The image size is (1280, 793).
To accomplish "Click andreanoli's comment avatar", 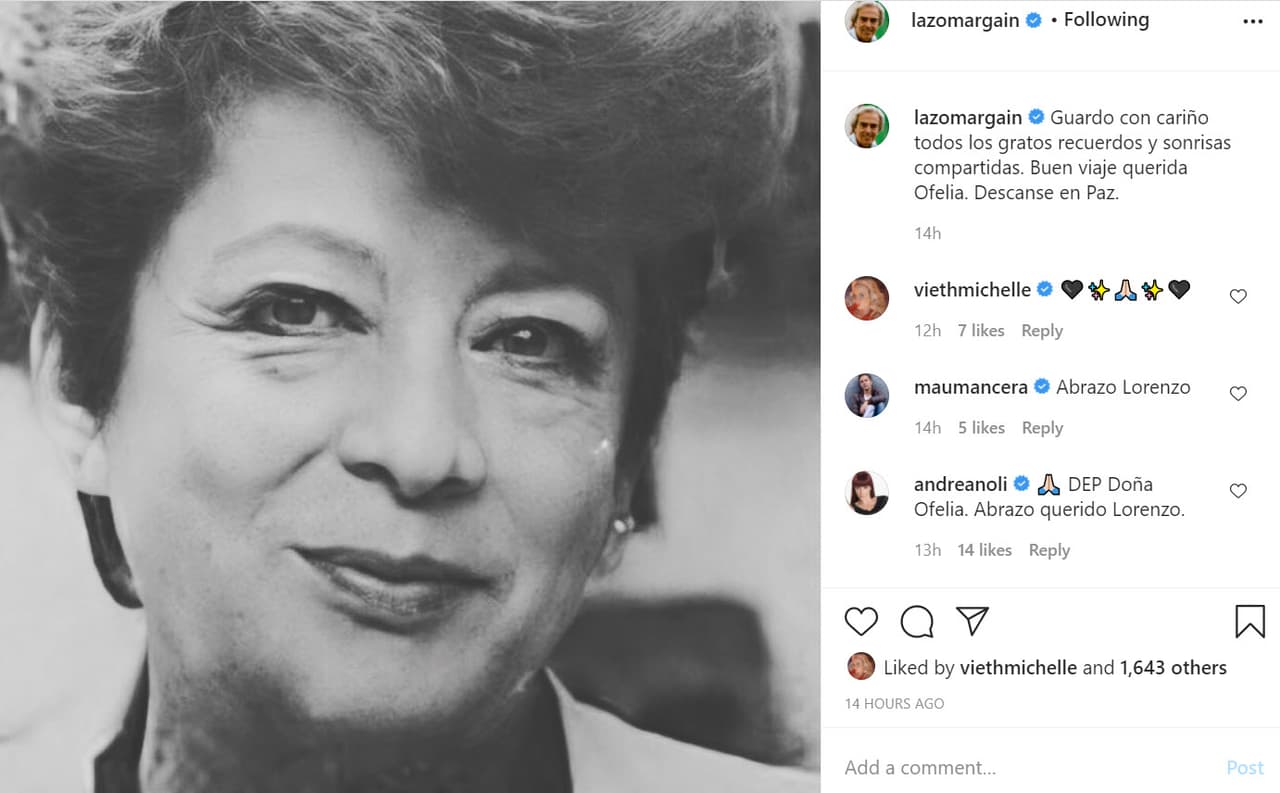I will [866, 492].
